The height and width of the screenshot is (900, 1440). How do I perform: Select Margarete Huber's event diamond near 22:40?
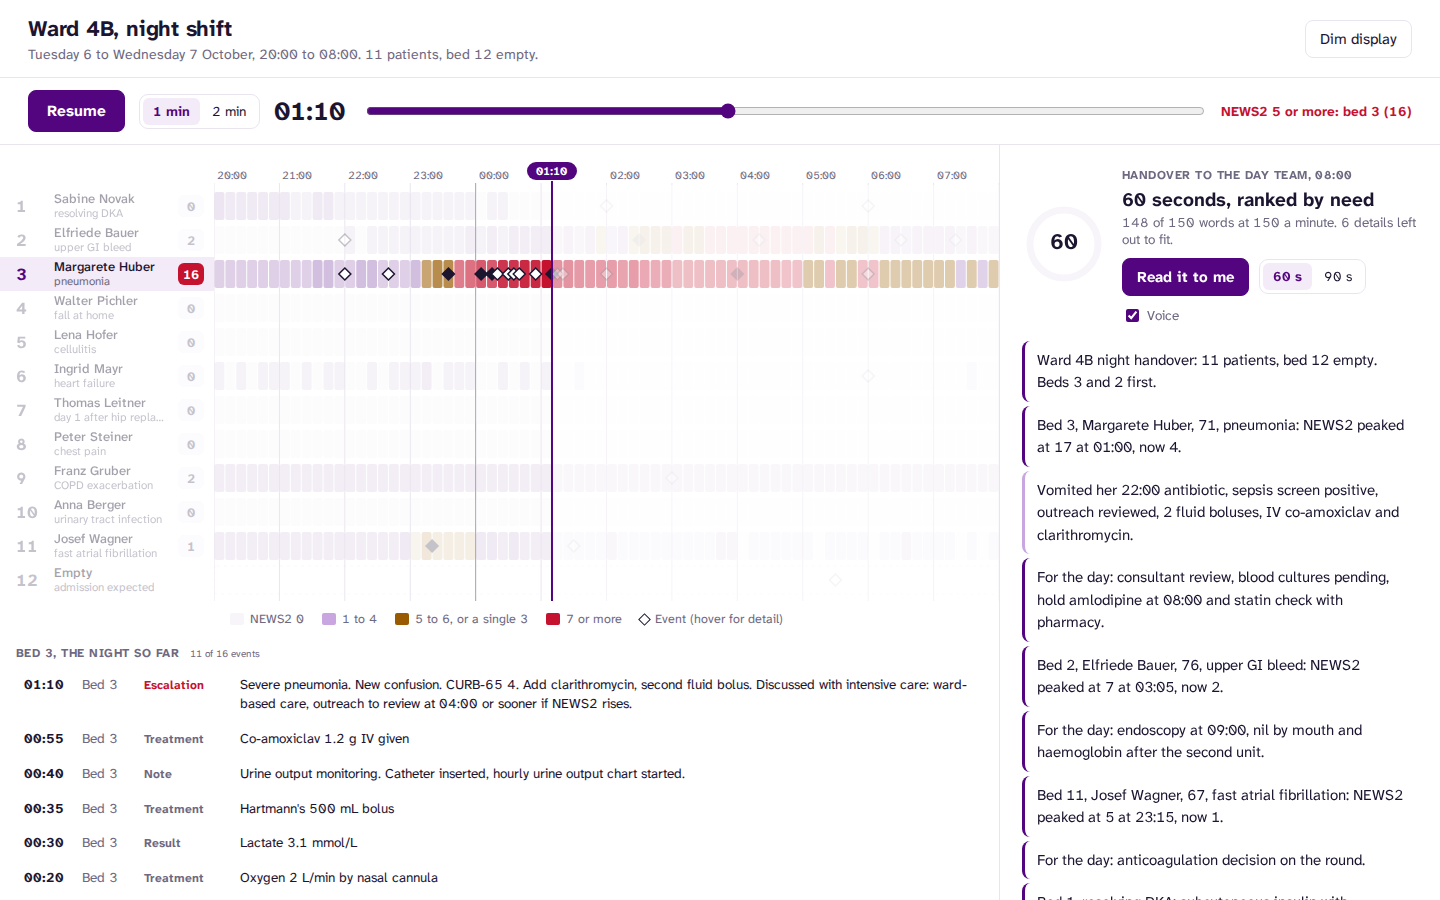388,274
